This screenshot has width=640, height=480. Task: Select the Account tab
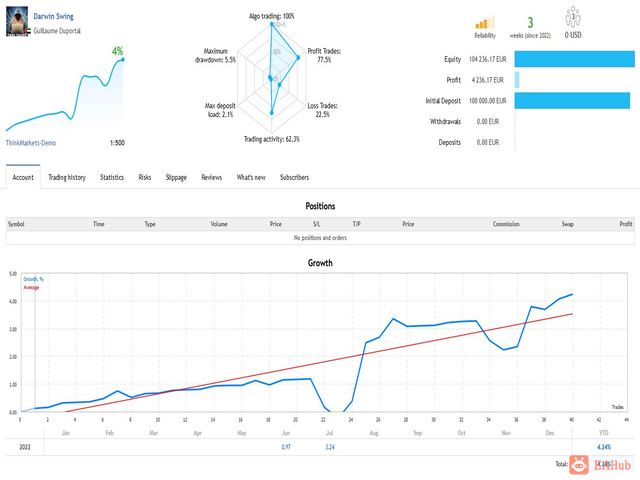click(23, 177)
